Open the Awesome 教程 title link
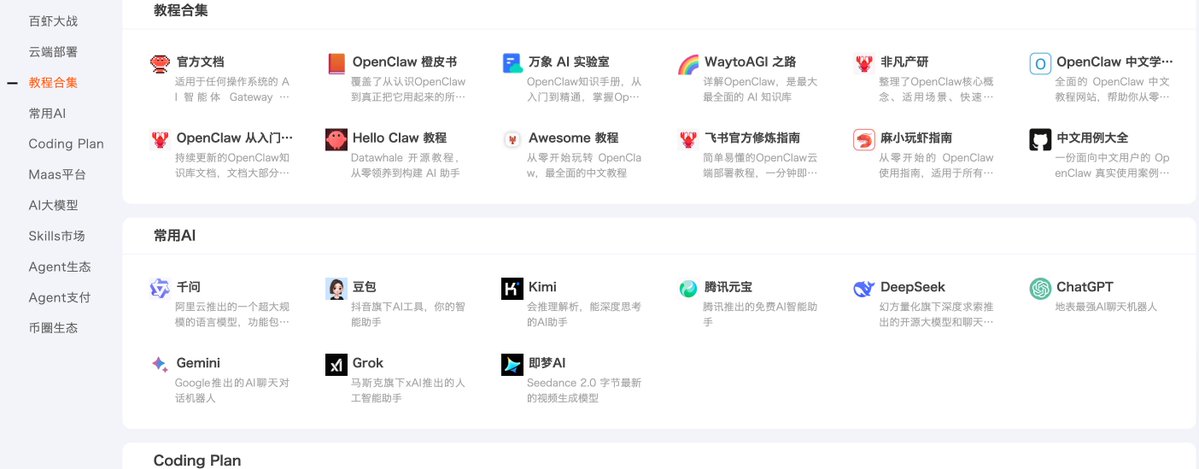 (574, 138)
